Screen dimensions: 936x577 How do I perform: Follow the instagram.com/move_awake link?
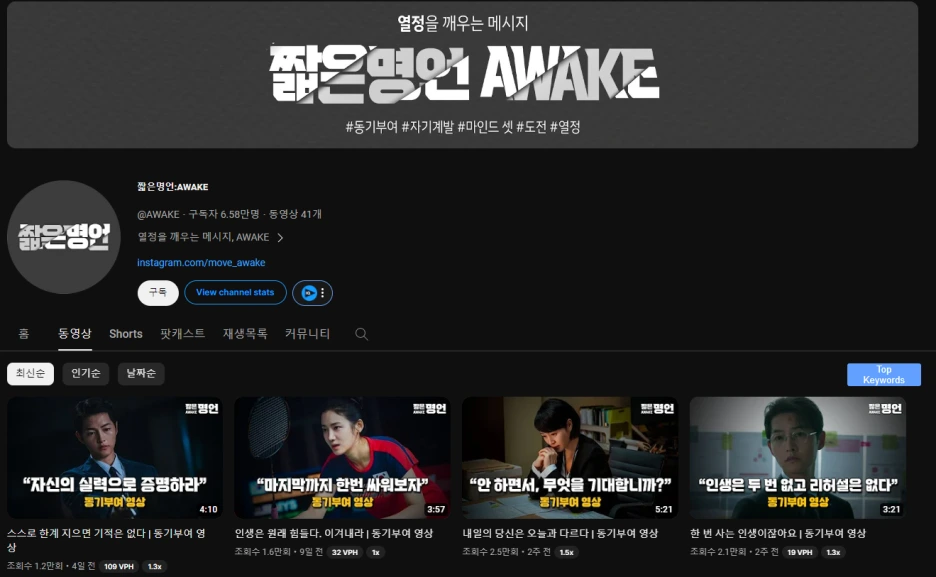pyautogui.click(x=201, y=263)
